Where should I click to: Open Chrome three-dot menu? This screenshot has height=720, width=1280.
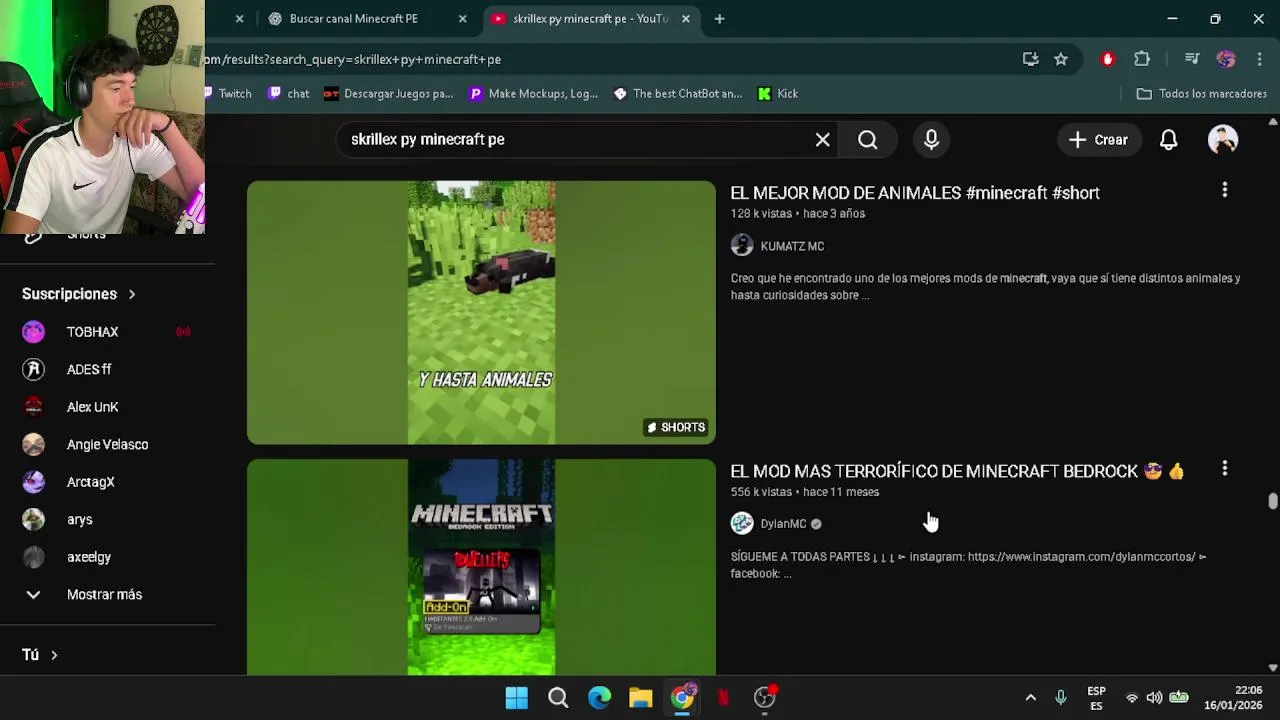click(1259, 59)
